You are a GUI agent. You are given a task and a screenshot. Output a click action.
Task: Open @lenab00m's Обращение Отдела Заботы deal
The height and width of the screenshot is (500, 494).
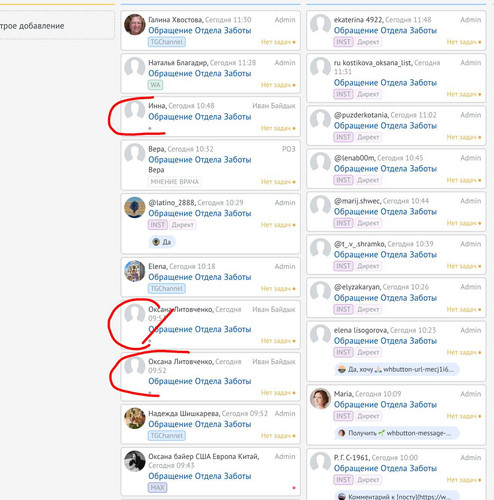[x=385, y=169]
